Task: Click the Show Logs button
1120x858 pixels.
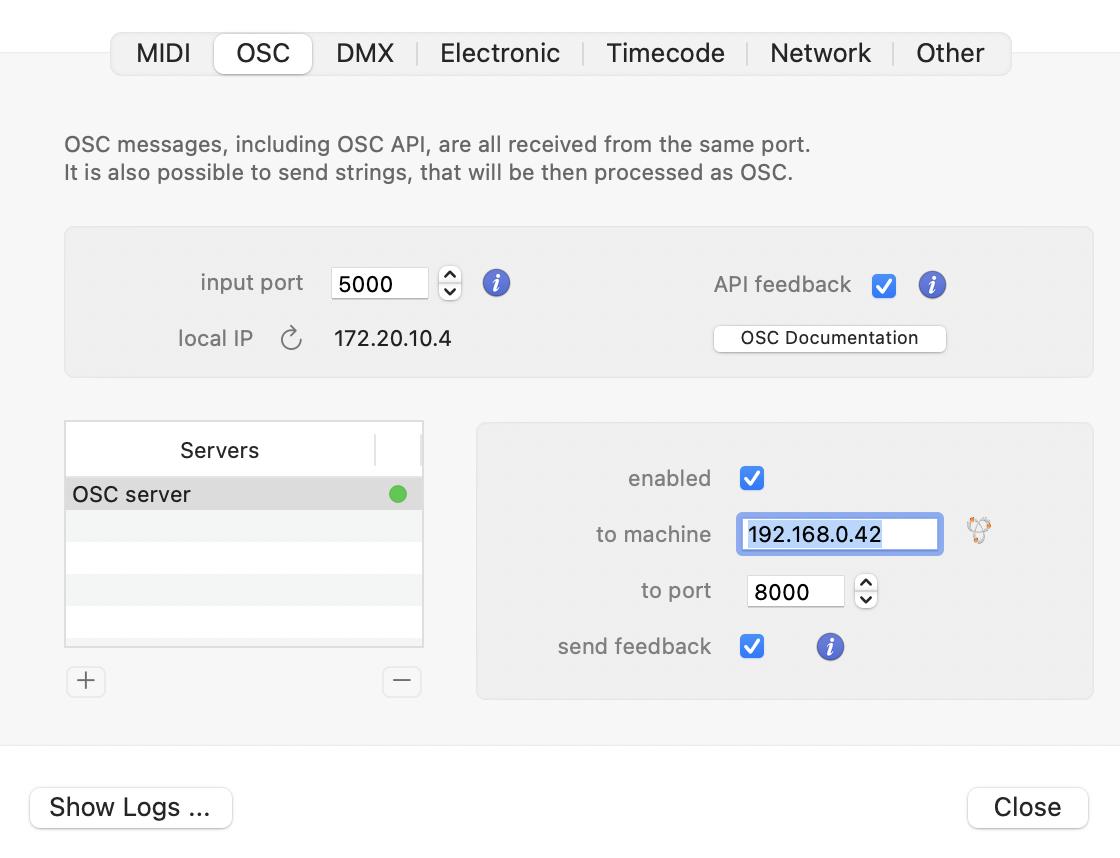Action: [x=131, y=808]
